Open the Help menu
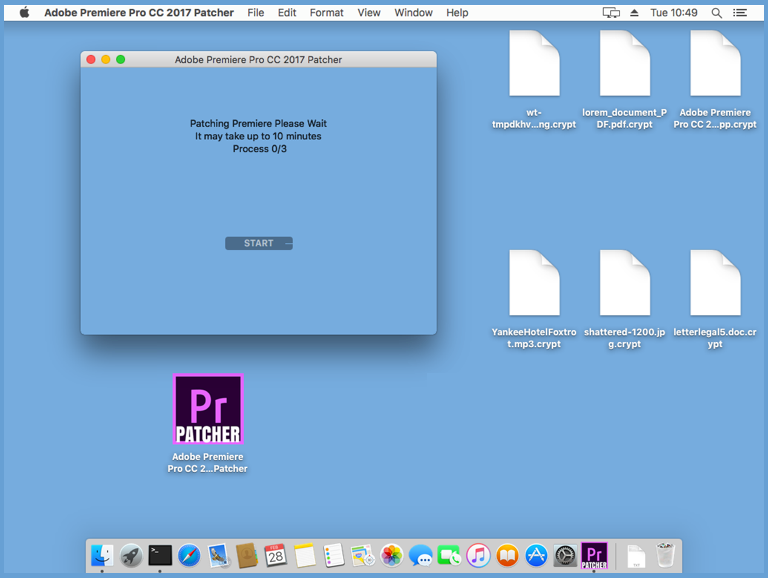Screen dimensions: 768x578 pyautogui.click(x=457, y=13)
